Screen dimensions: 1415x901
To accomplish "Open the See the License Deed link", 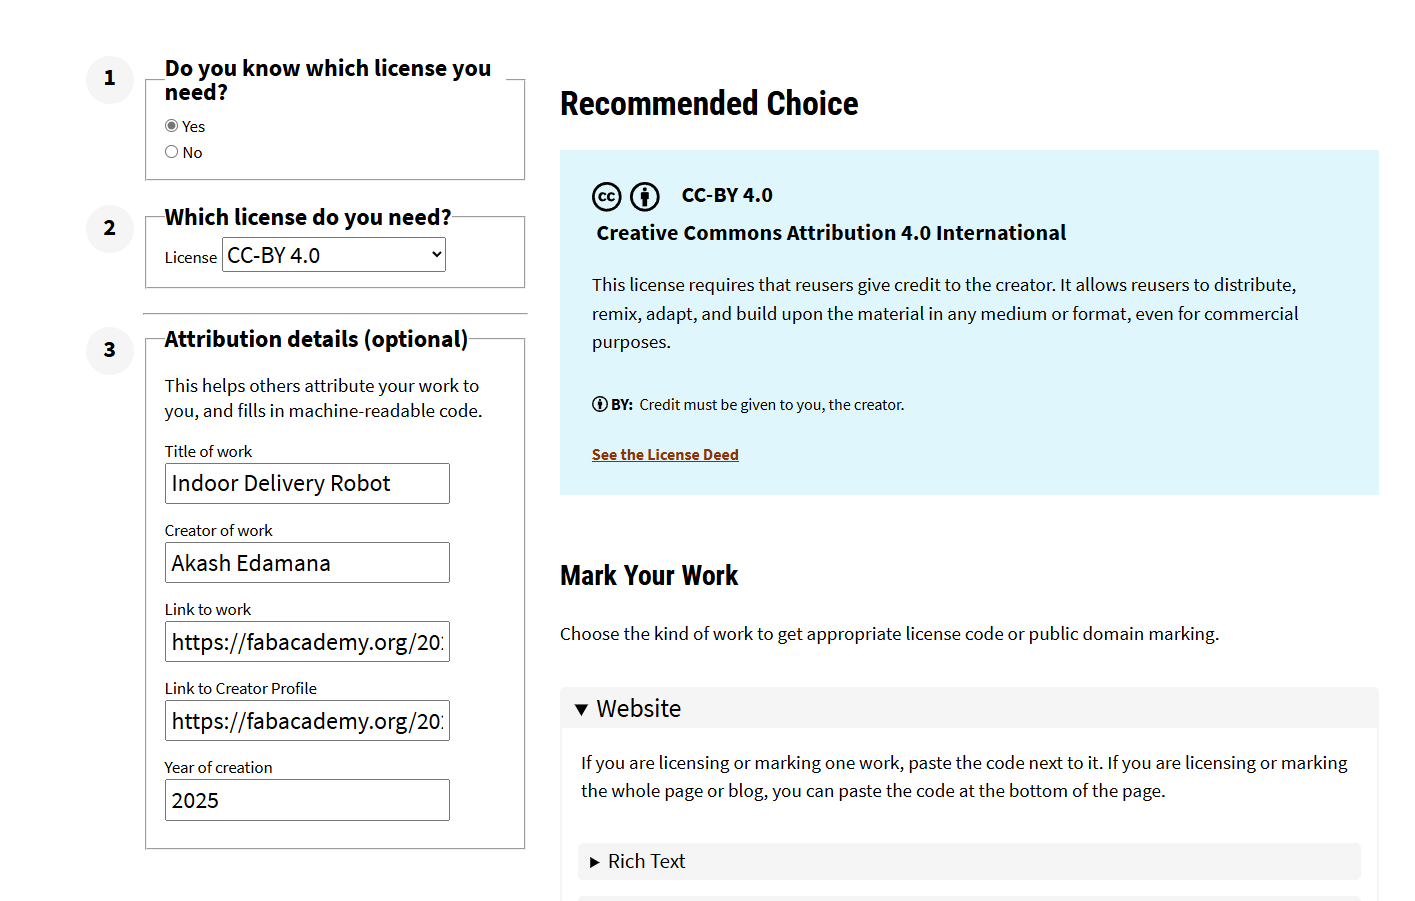I will (665, 455).
